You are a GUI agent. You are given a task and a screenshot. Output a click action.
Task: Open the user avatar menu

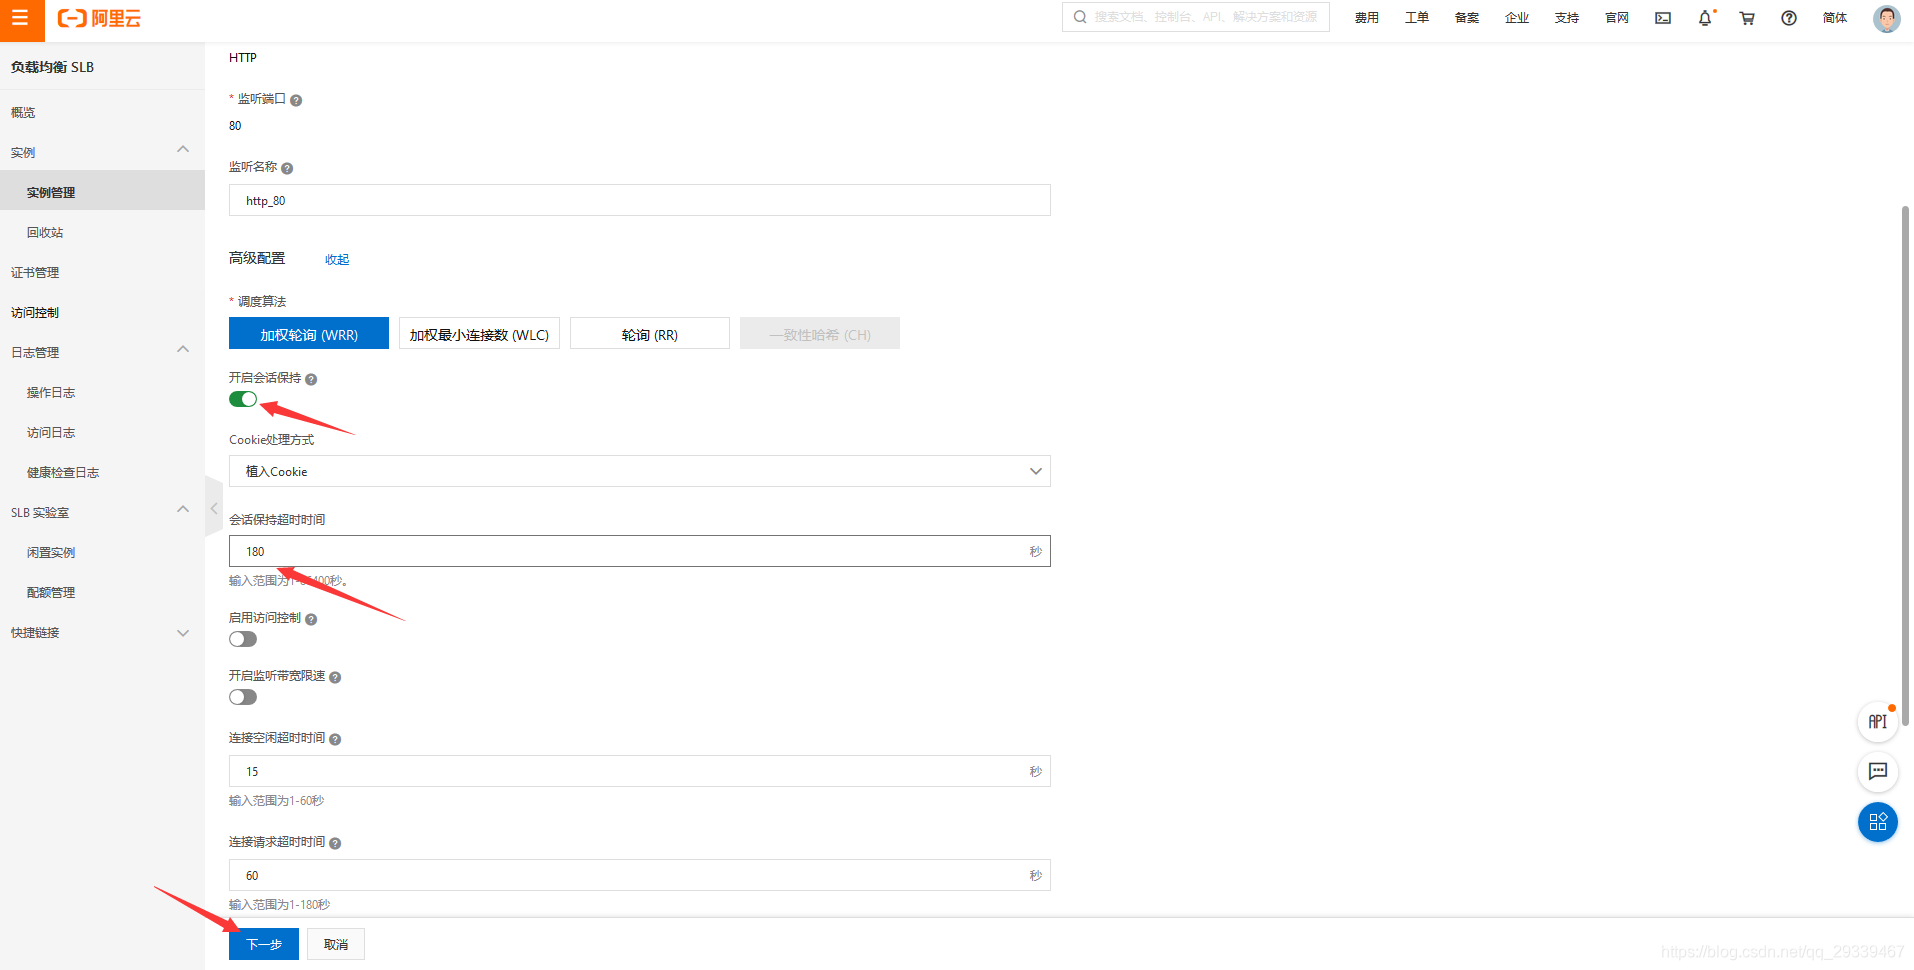tap(1886, 18)
